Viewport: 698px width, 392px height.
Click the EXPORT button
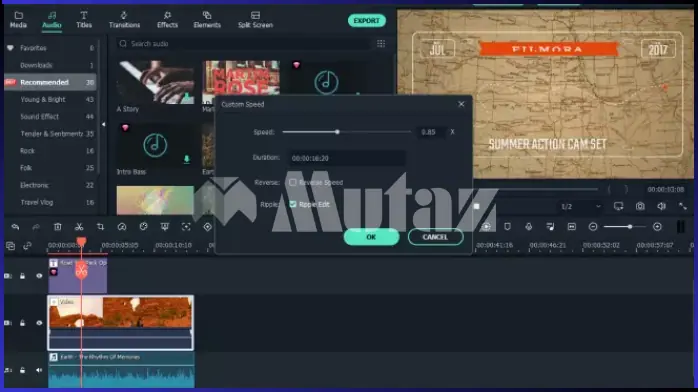[366, 20]
